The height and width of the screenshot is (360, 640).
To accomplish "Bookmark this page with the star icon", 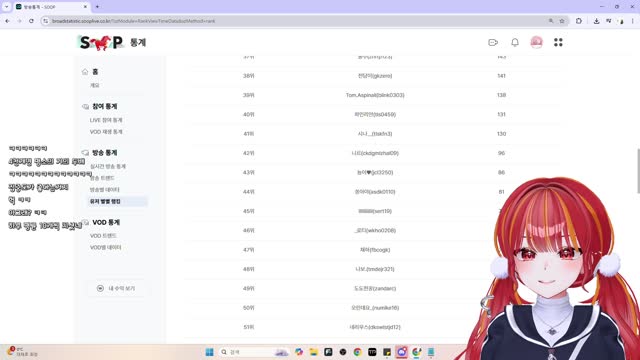I will point(562,21).
